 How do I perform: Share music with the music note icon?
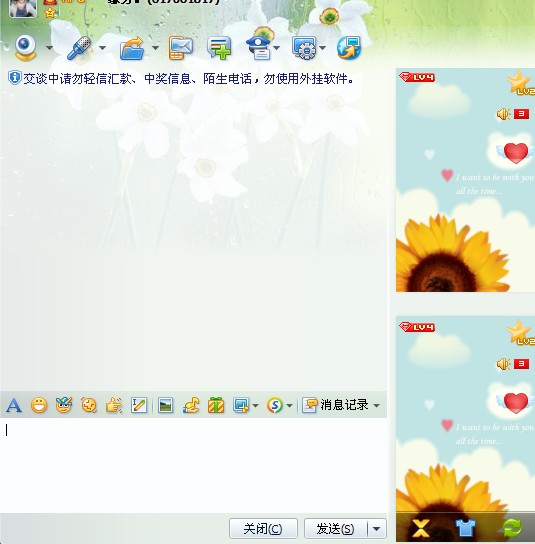coord(191,405)
